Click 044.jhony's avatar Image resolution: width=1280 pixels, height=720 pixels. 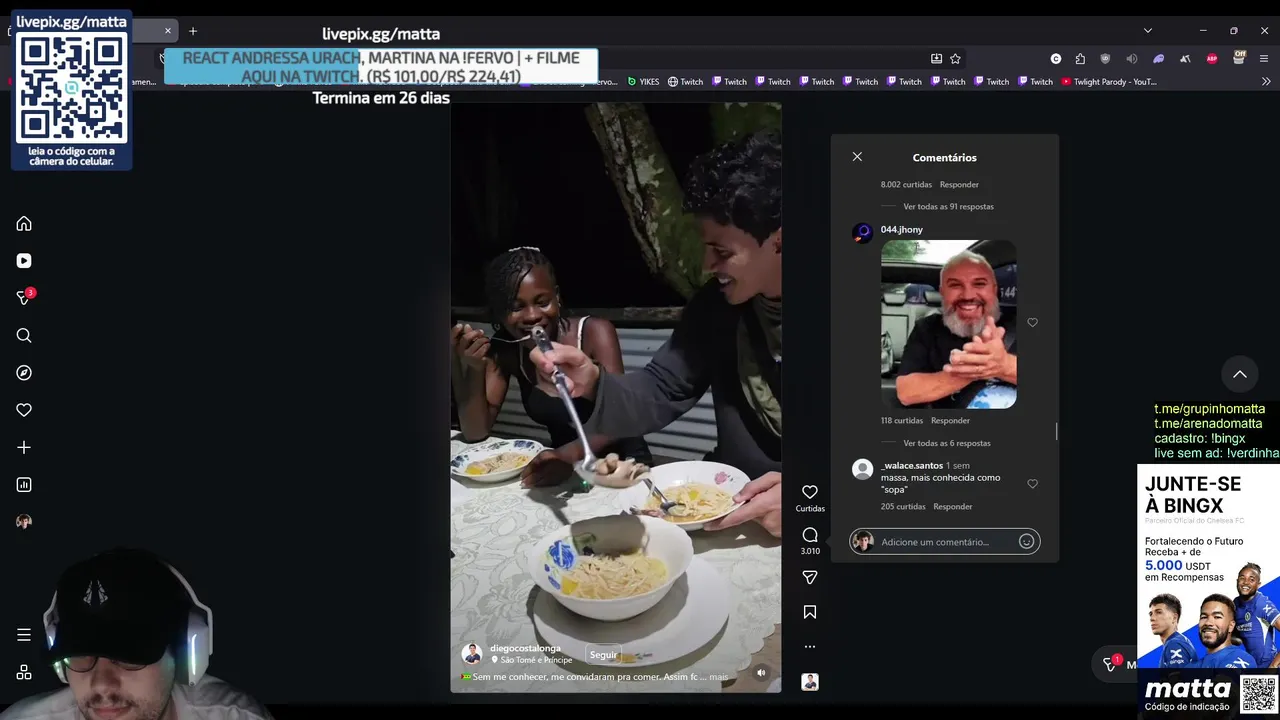tap(862, 233)
